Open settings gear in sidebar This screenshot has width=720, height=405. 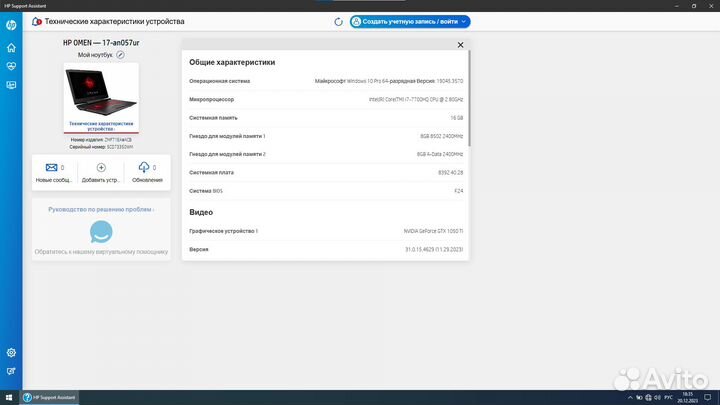(x=11, y=352)
